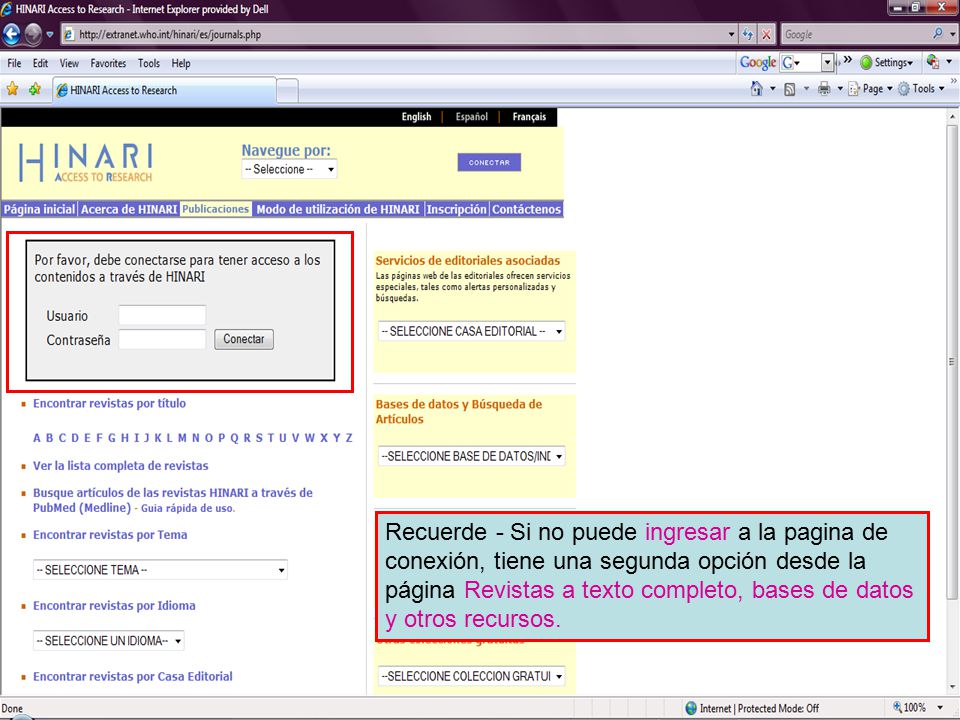The height and width of the screenshot is (720, 960).
Task: Open the Acerca de HINARI nav tab
Action: 129,209
